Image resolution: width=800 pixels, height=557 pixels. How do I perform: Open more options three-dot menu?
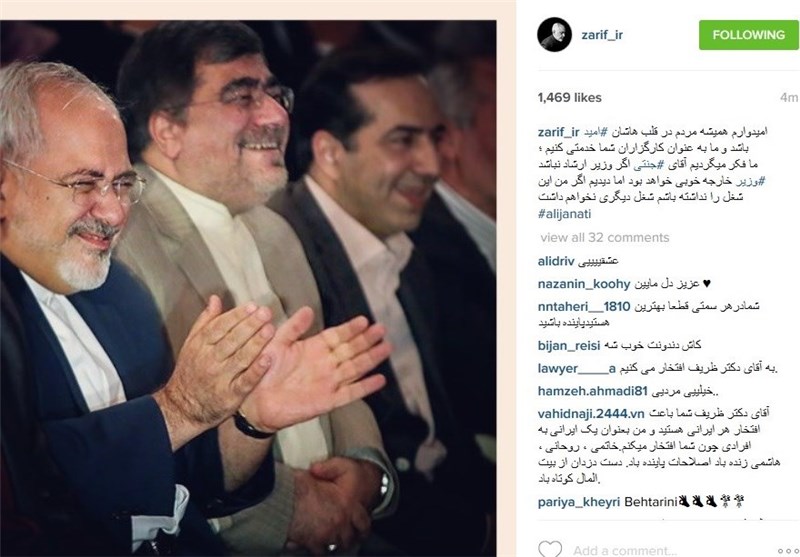point(788,552)
